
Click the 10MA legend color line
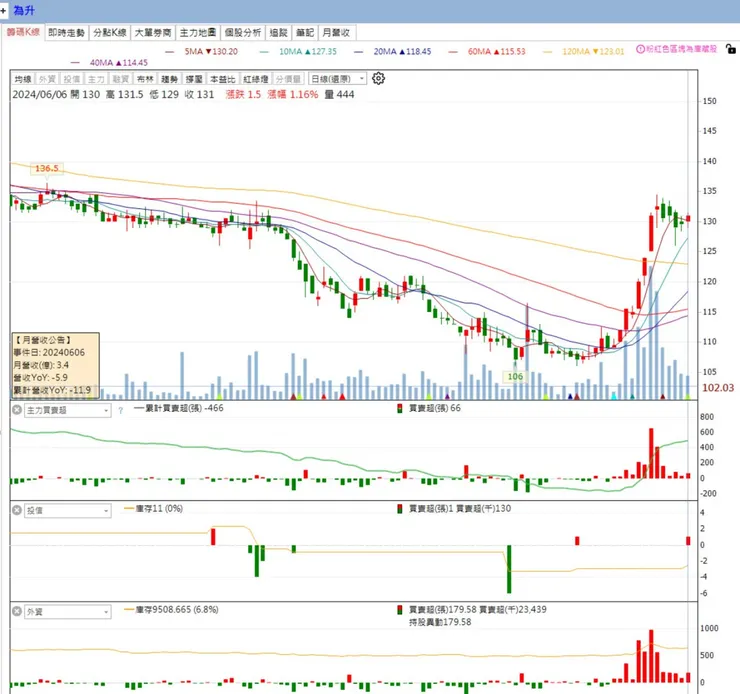coord(264,51)
